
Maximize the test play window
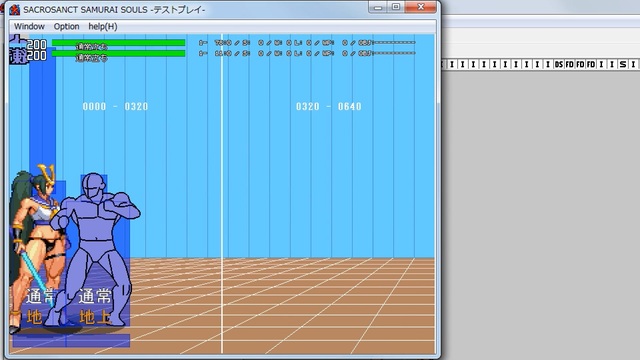[396, 7]
